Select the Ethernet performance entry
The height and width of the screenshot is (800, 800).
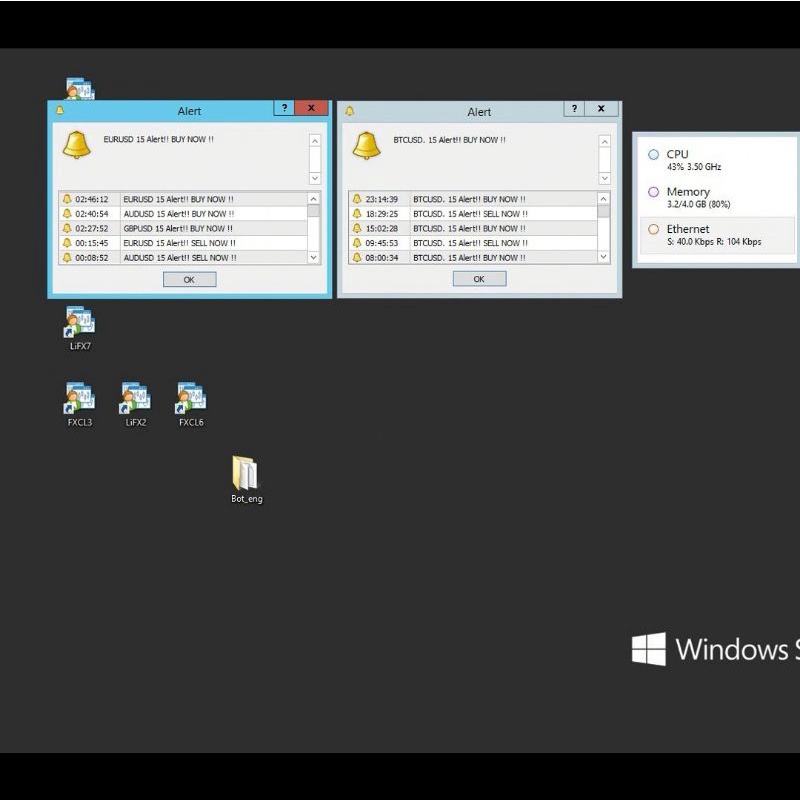coord(715,235)
